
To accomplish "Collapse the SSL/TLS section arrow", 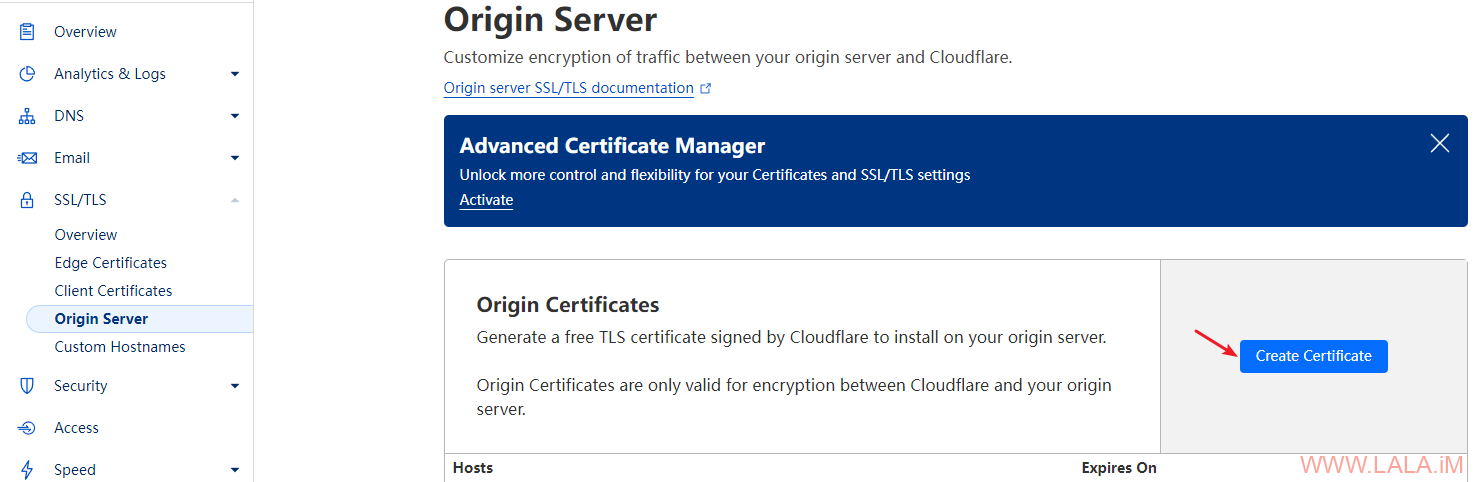I will (x=235, y=200).
